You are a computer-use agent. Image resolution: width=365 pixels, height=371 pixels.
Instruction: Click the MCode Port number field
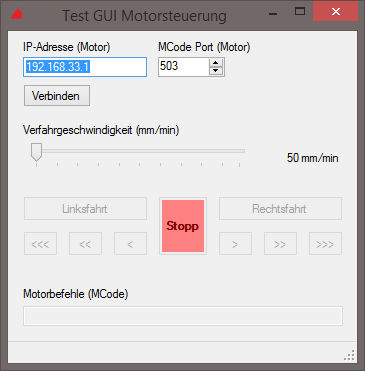tap(184, 67)
